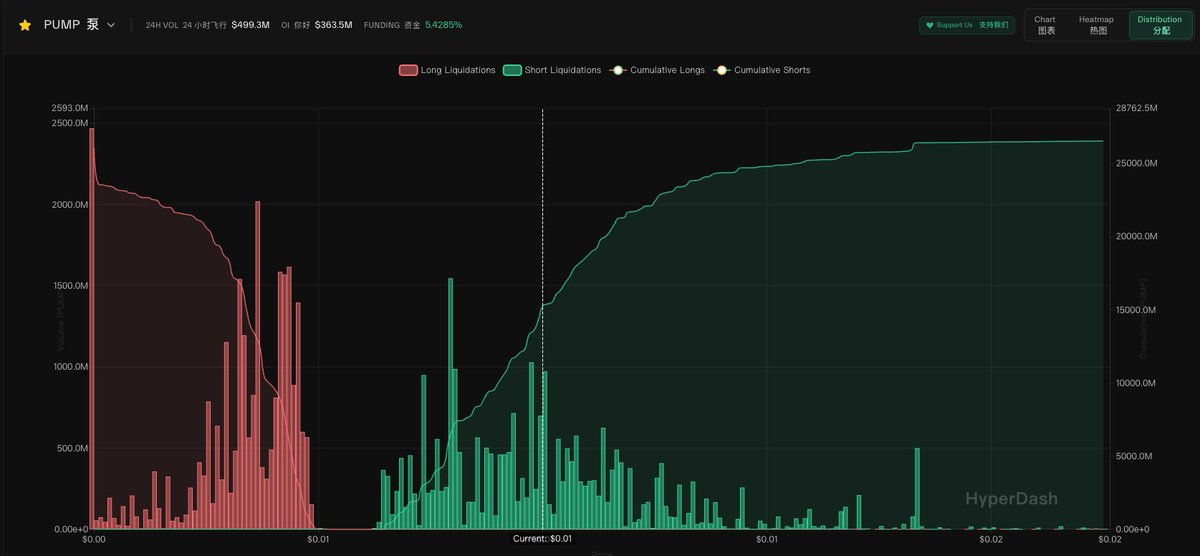Viewport: 1200px width, 556px height.
Task: Toggle Cumulative Longs legend line
Action: coord(656,70)
